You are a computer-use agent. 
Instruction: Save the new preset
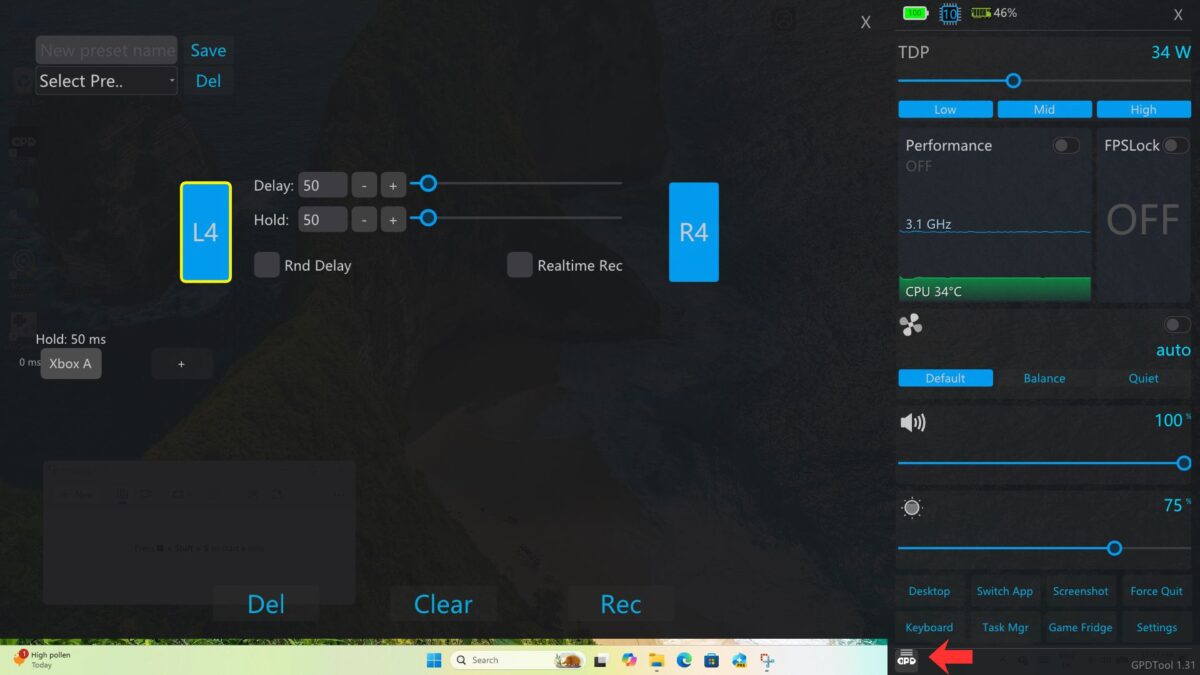[208, 49]
